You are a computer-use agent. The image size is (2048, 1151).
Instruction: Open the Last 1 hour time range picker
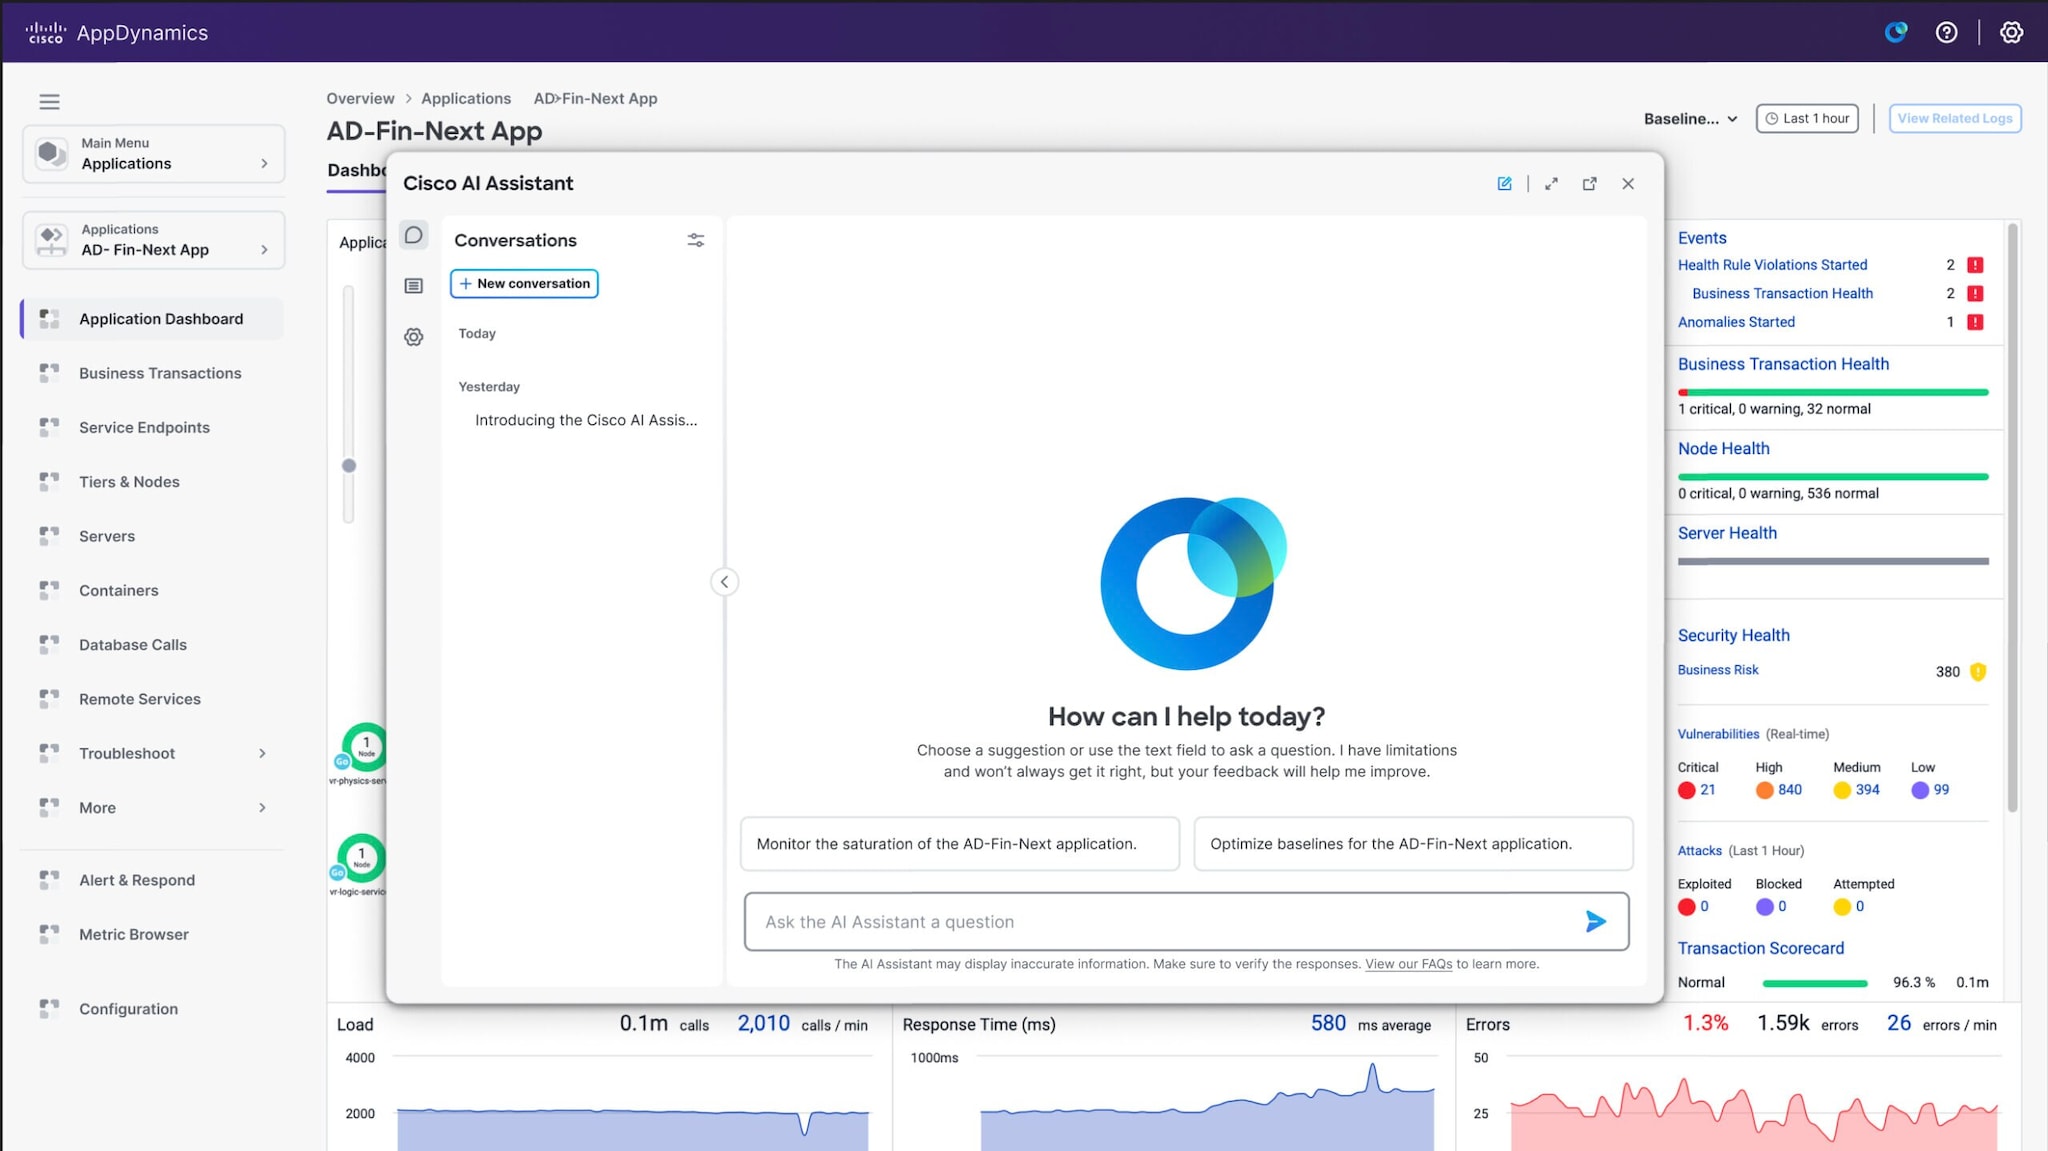pos(1807,118)
